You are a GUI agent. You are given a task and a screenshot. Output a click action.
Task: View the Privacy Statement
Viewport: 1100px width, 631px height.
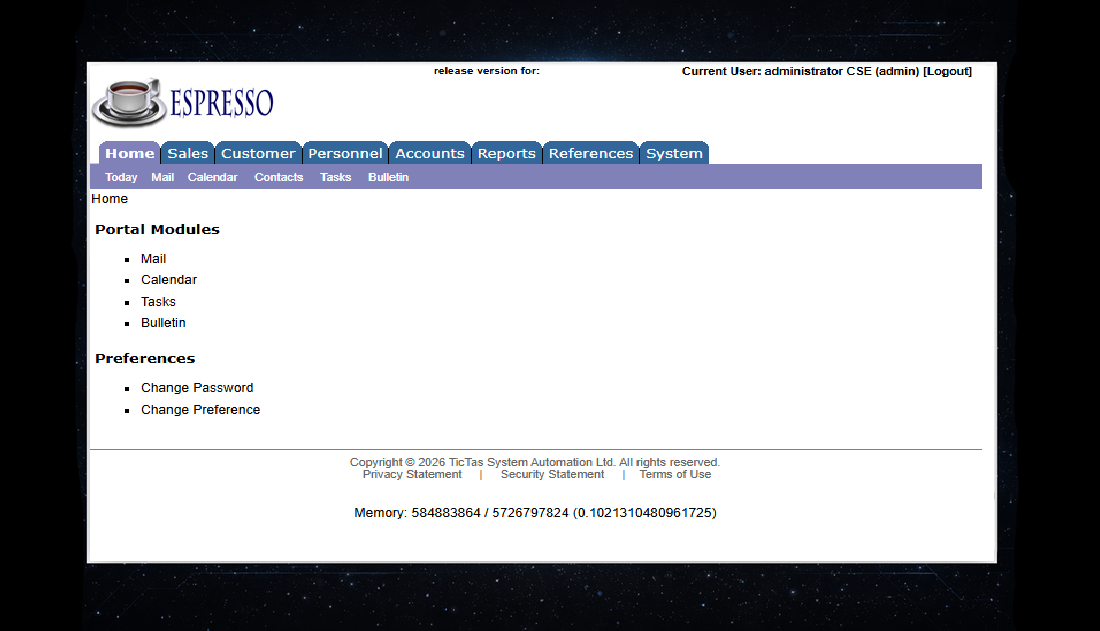pyautogui.click(x=412, y=473)
